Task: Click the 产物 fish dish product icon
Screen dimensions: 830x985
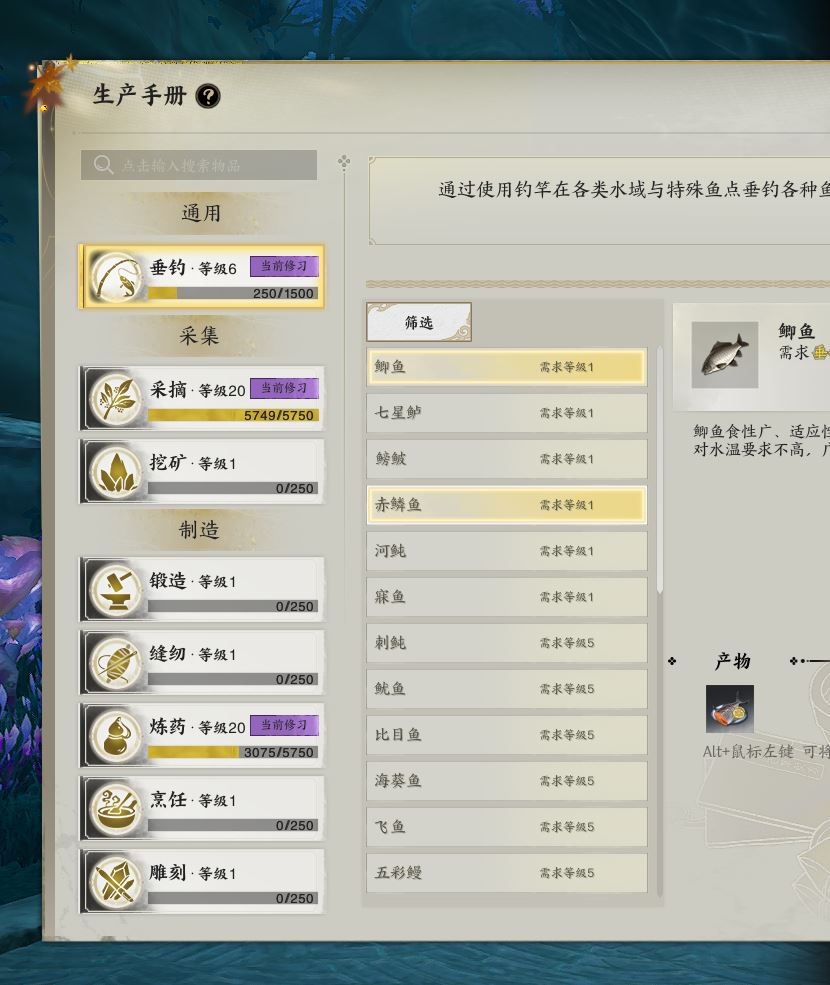Action: tap(729, 709)
